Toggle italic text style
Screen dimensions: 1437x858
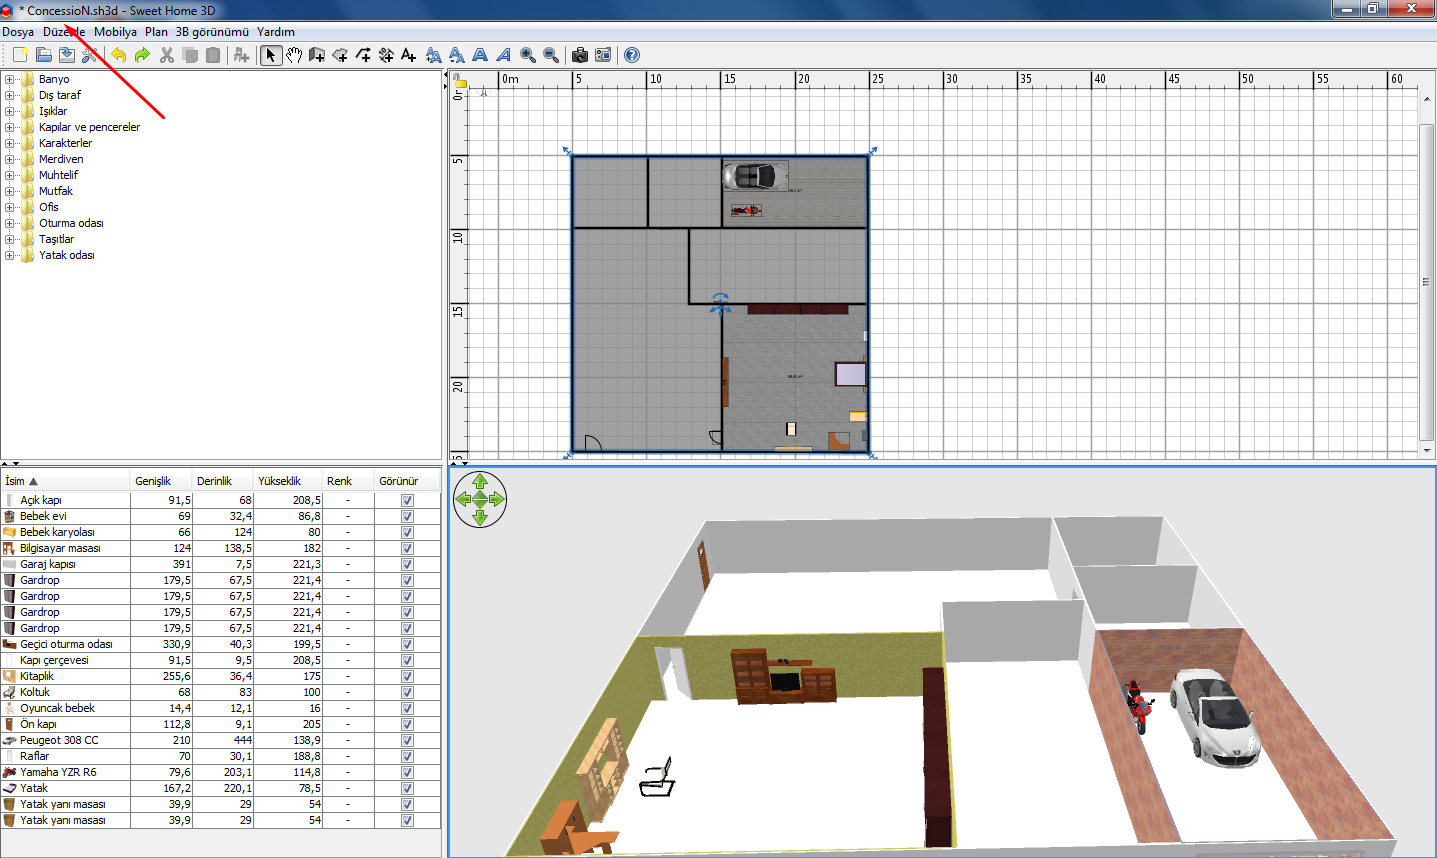(503, 55)
